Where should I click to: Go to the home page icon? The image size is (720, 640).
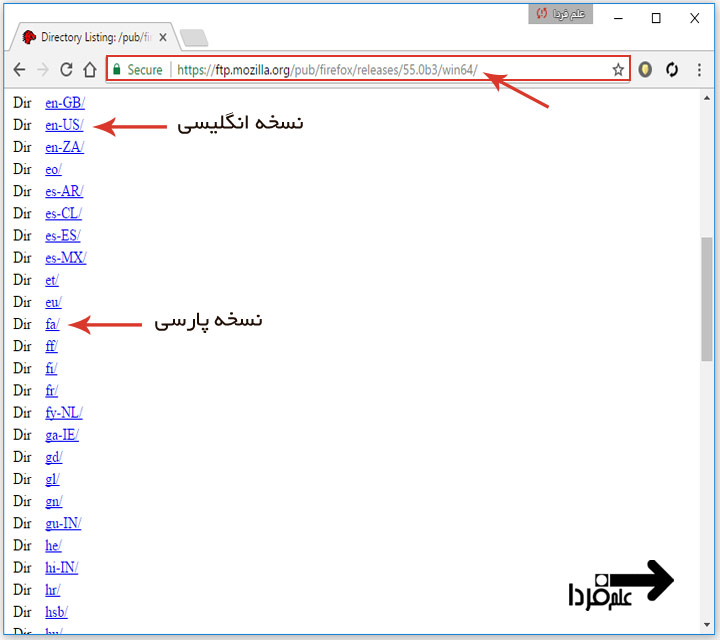click(x=90, y=70)
